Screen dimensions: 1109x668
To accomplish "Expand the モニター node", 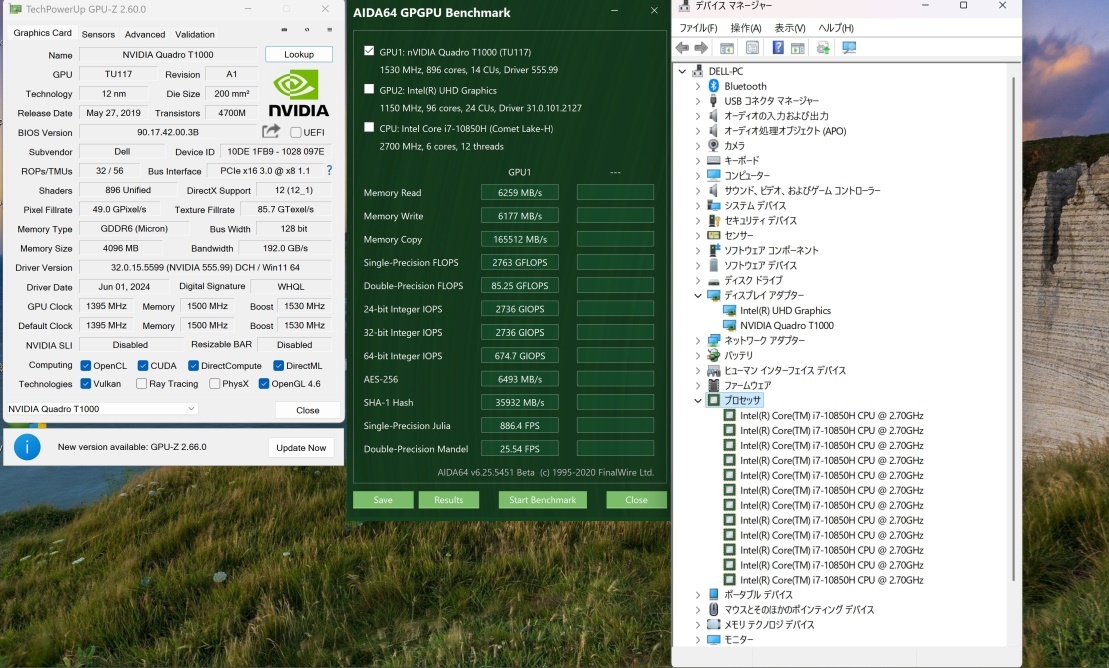I will click(697, 639).
